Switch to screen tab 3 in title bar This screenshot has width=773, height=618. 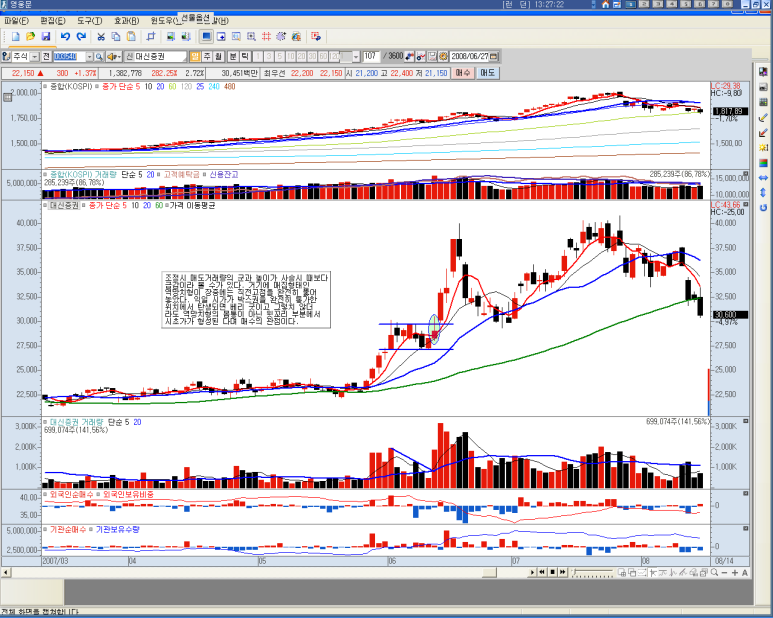click(658, 4)
